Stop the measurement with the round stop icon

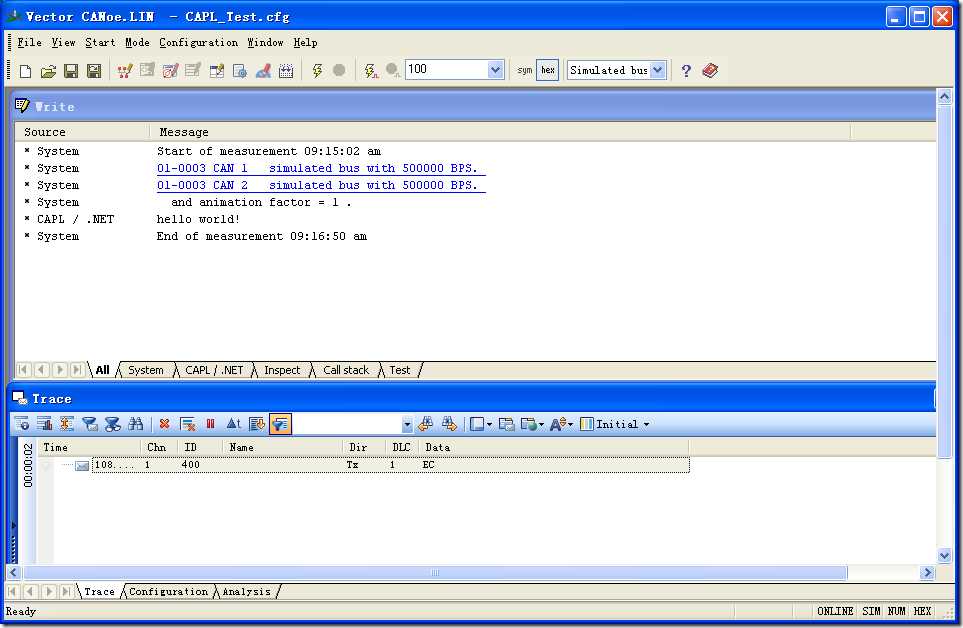click(x=339, y=71)
